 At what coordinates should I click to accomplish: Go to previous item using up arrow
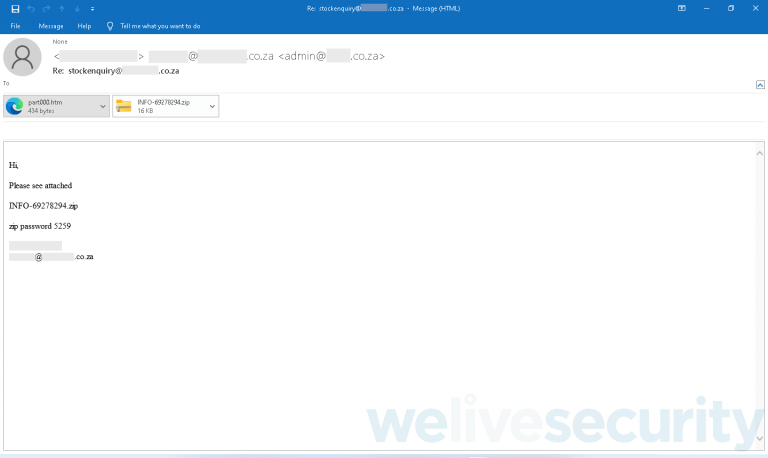click(x=62, y=8)
